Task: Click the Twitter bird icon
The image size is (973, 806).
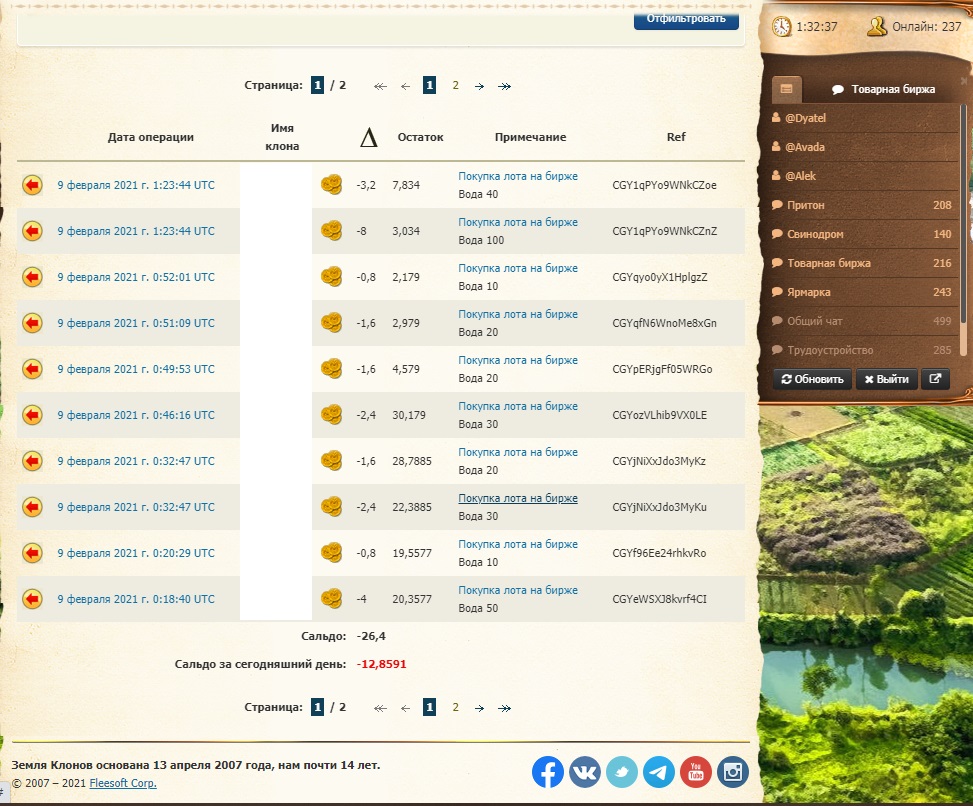Action: (x=622, y=771)
